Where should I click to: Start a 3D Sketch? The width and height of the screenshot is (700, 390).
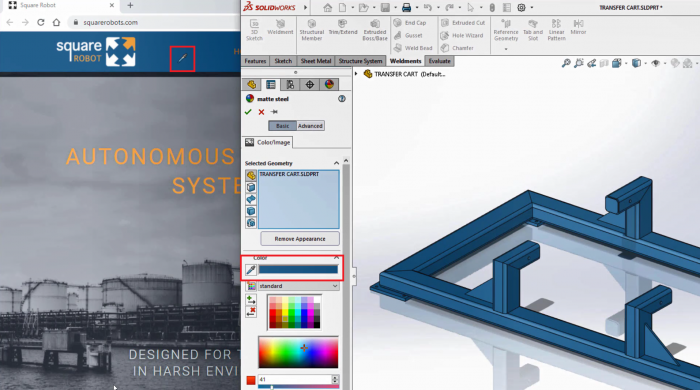pyautogui.click(x=254, y=30)
